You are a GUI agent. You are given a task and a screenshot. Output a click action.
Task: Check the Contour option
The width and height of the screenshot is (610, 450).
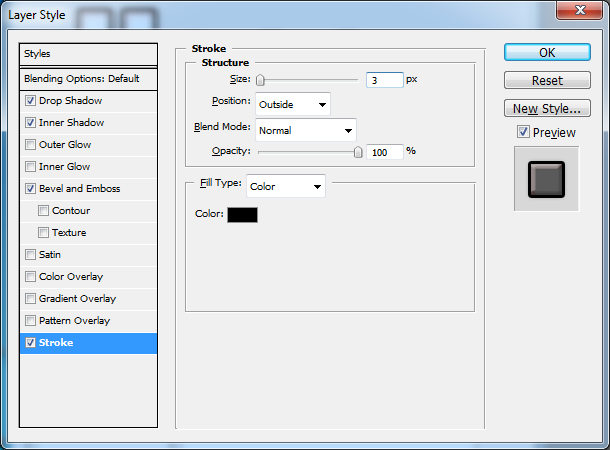(43, 210)
